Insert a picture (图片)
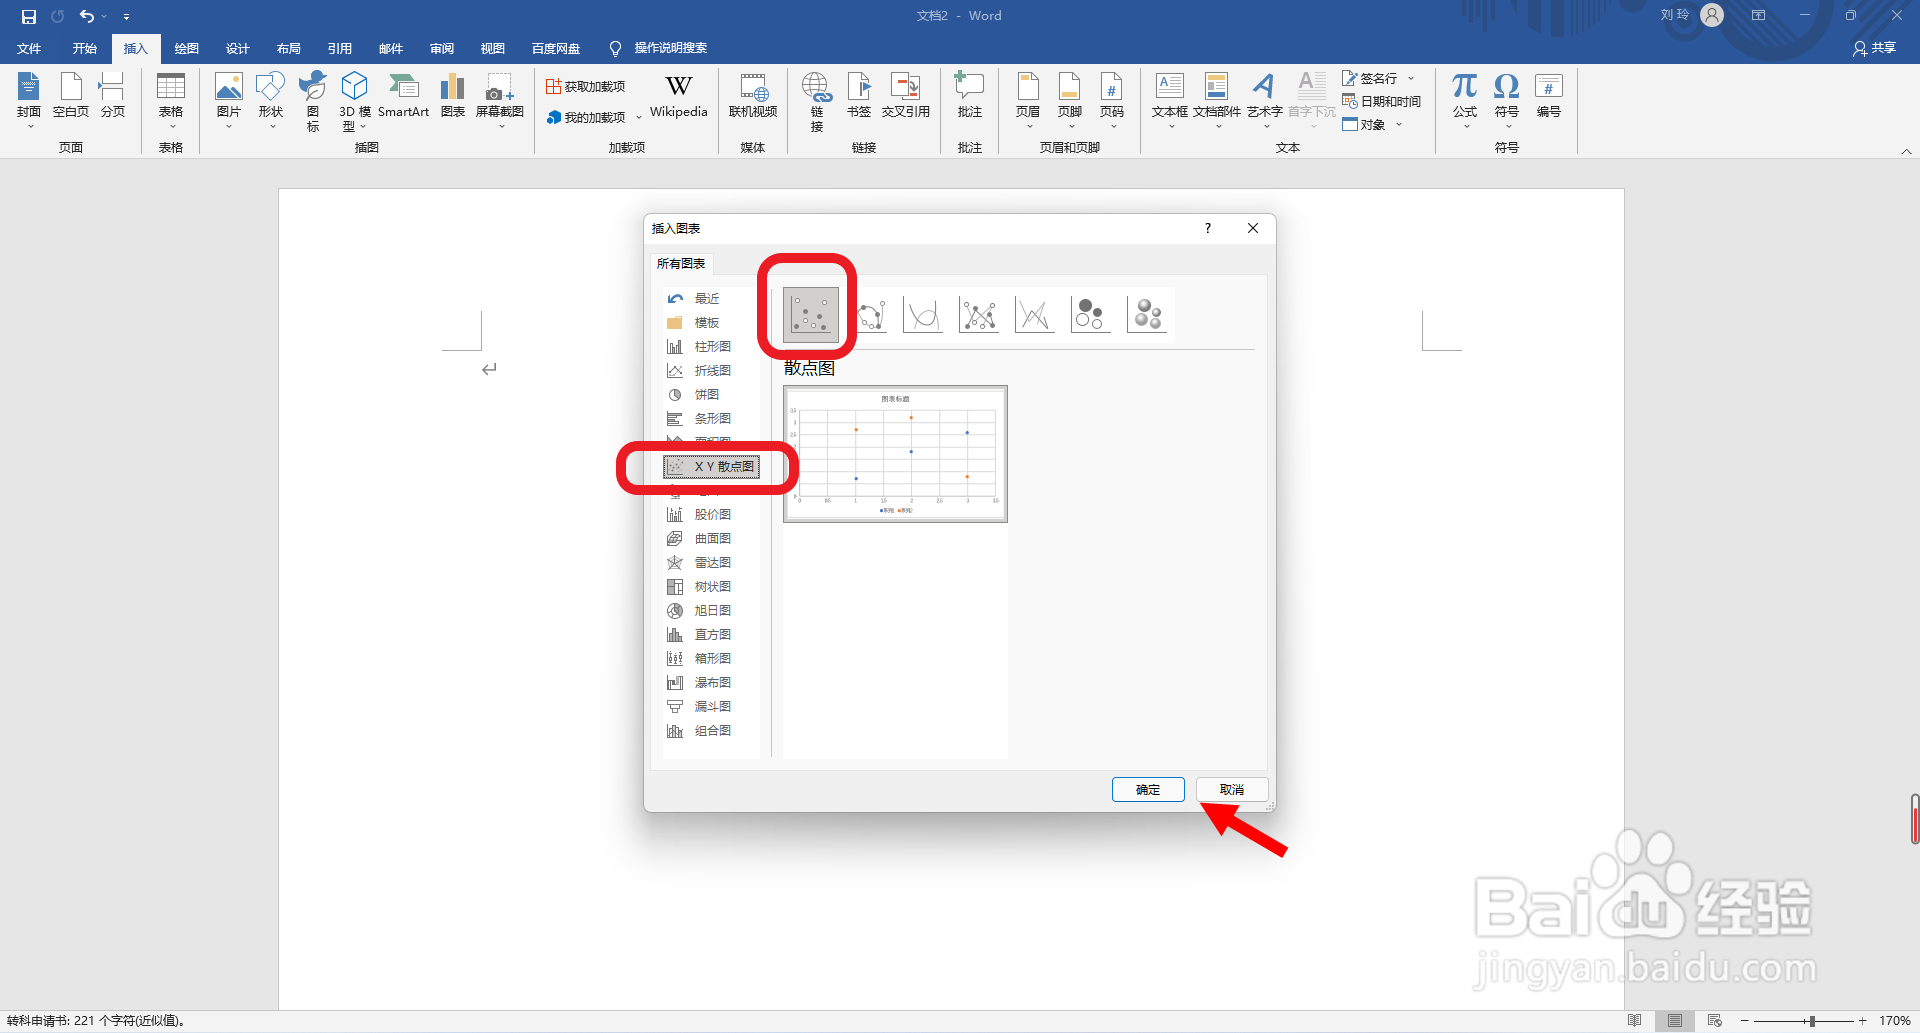Screen dimensions: 1920x1033 pos(229,100)
